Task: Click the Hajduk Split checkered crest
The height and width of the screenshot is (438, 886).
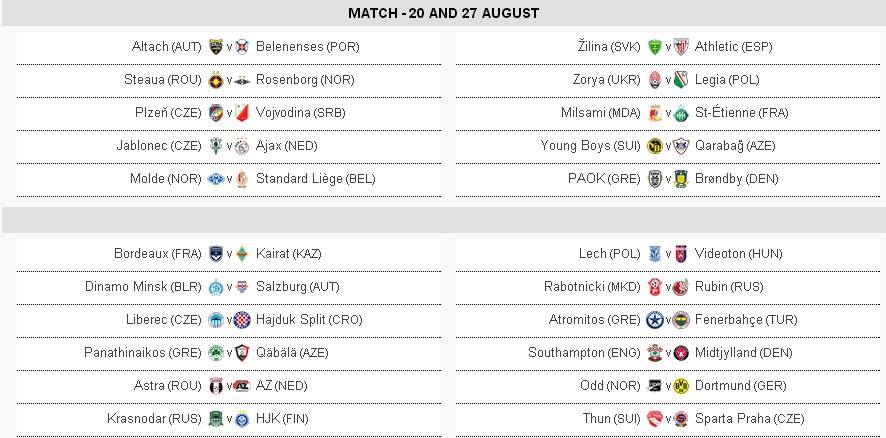Action: click(242, 320)
